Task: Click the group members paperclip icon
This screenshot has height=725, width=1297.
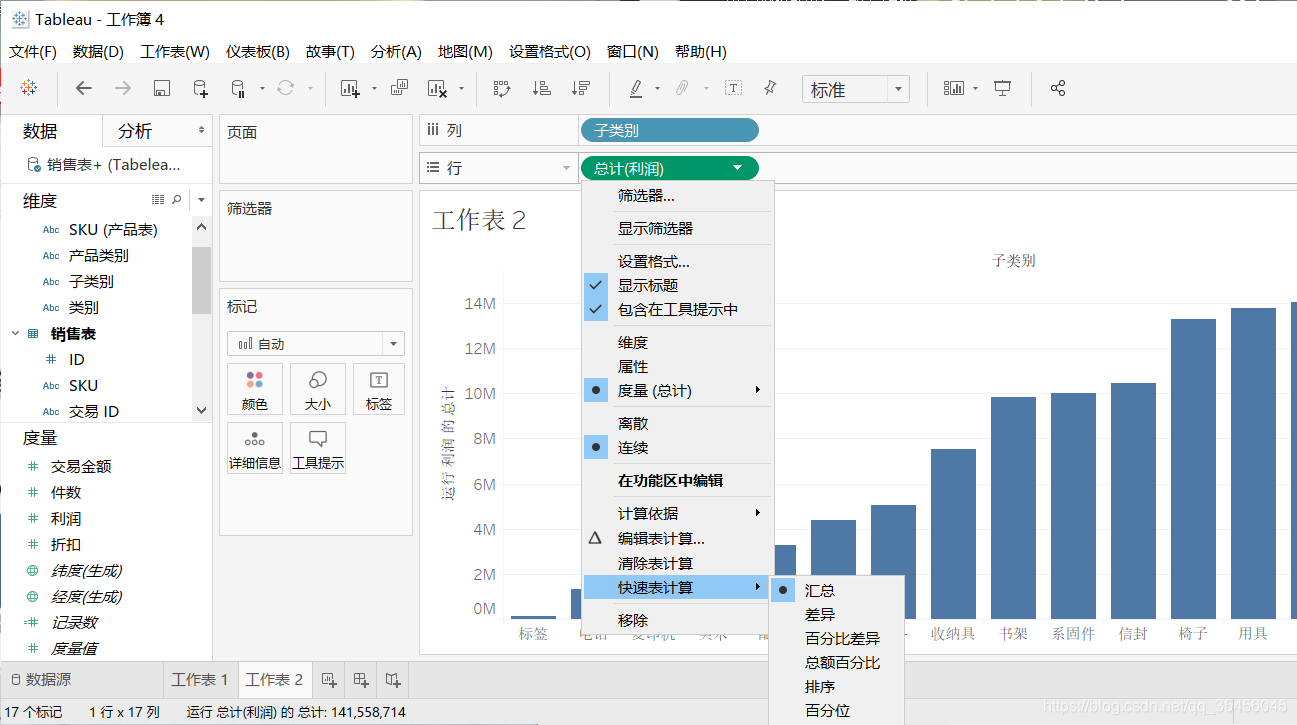Action: 682,88
